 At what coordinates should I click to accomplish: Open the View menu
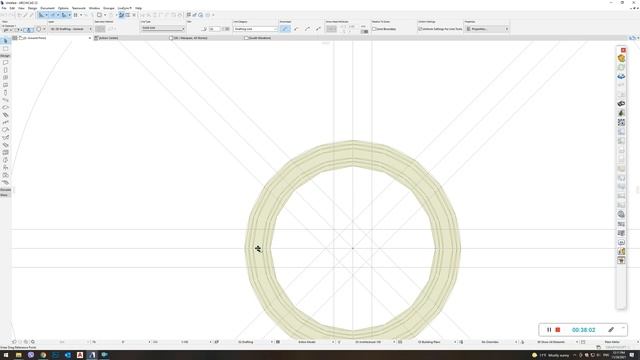click(21, 8)
